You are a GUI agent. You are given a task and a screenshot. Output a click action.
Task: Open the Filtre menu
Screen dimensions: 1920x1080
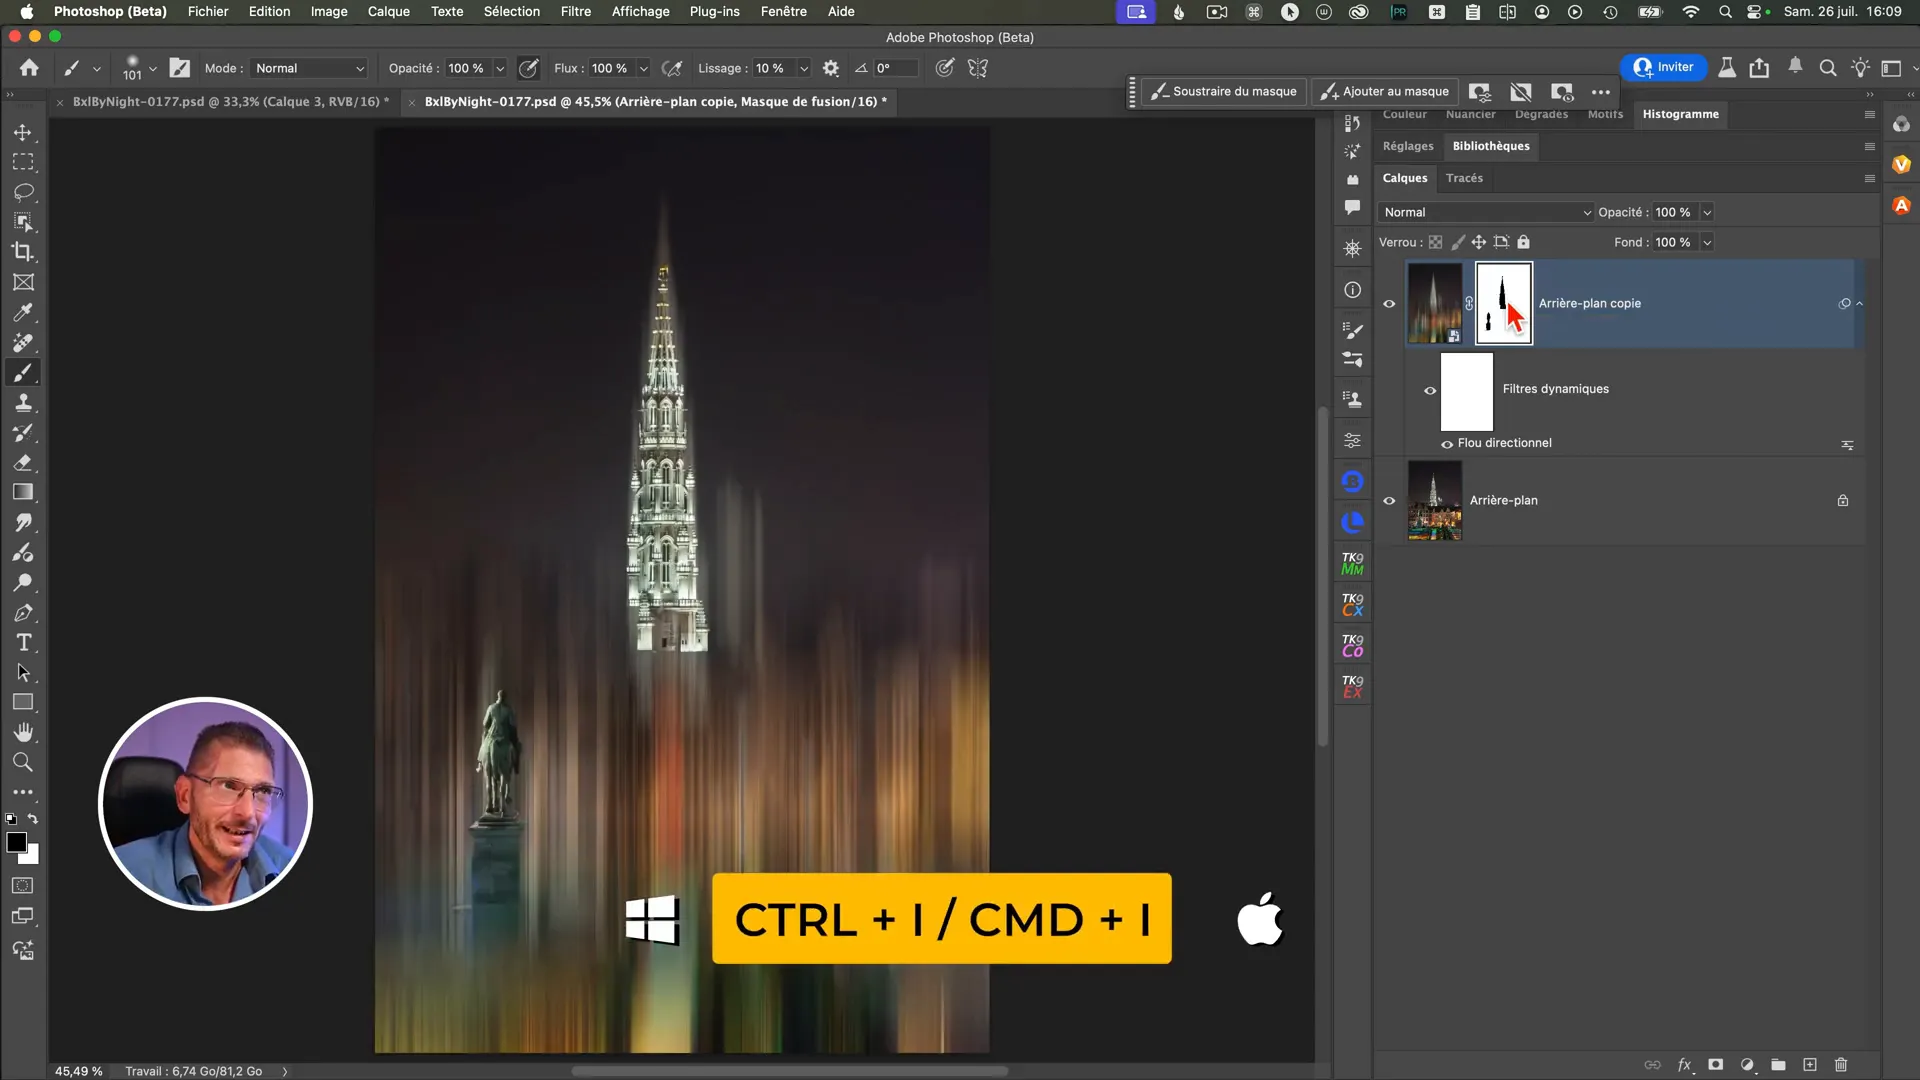575,11
